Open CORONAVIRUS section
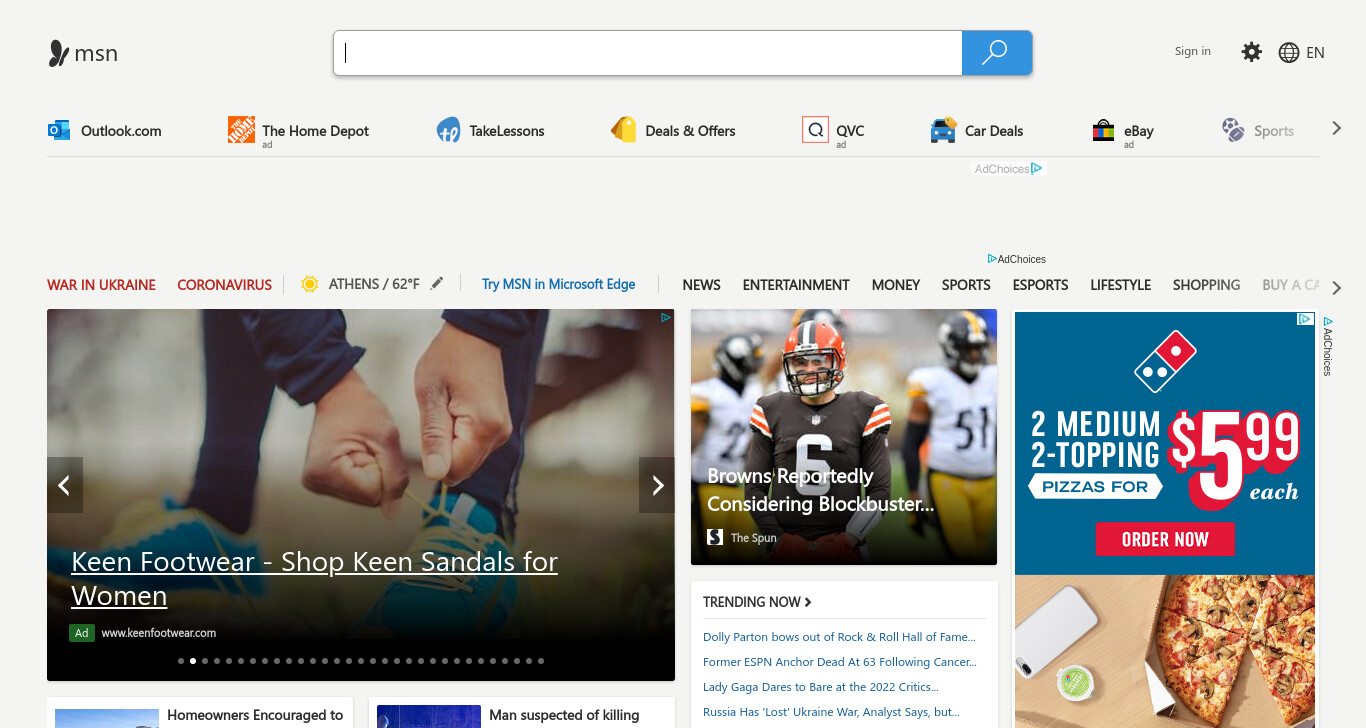 [225, 285]
